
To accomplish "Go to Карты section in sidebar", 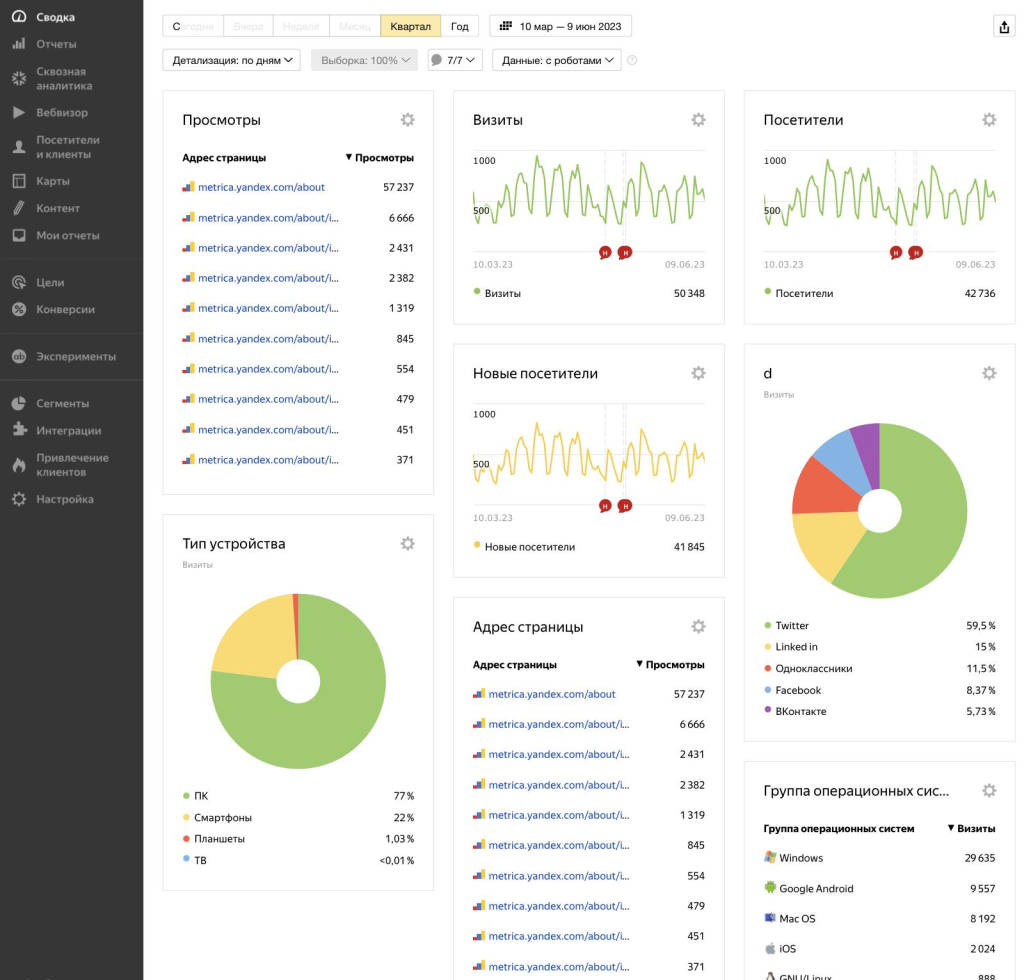I will (52, 181).
